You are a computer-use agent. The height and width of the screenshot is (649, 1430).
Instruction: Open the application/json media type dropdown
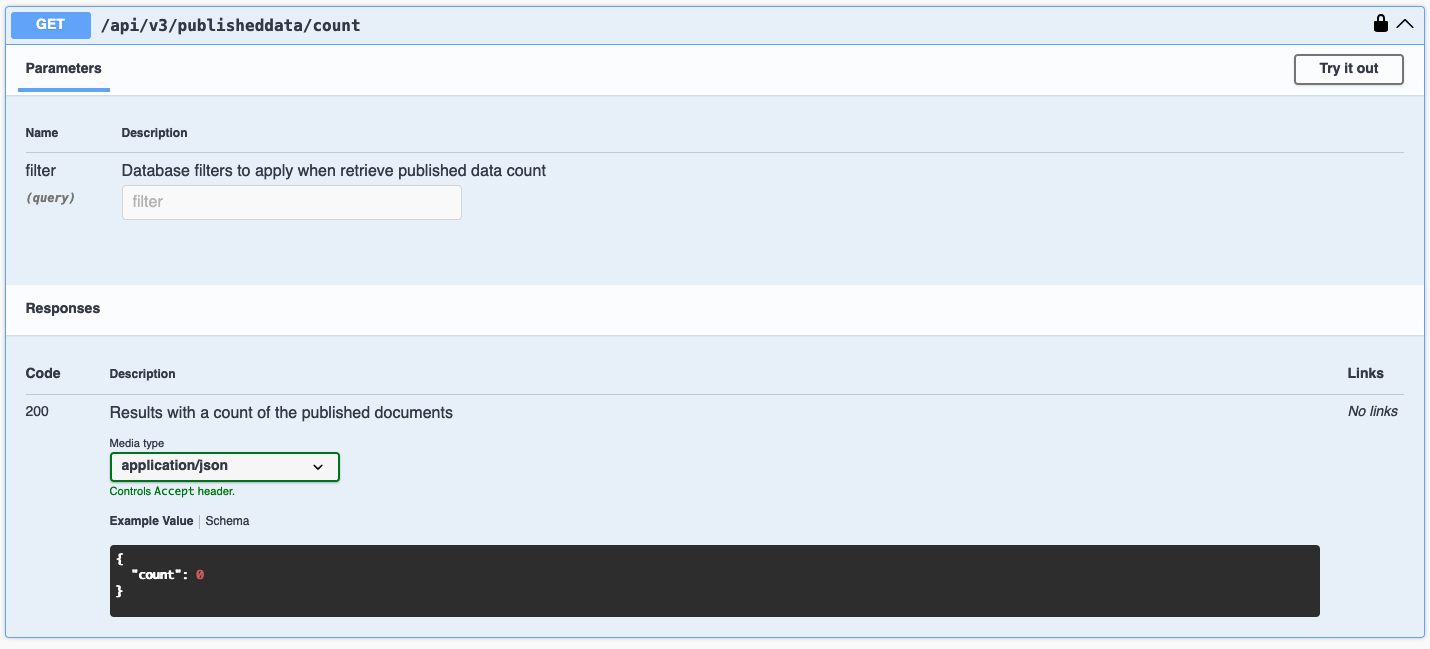[x=224, y=466]
